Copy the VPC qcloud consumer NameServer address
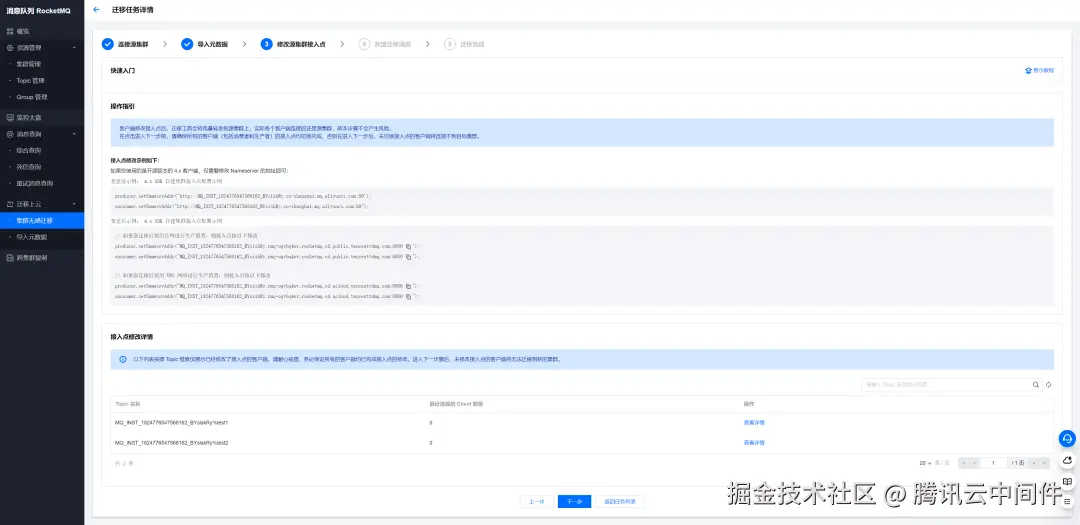 pos(408,296)
